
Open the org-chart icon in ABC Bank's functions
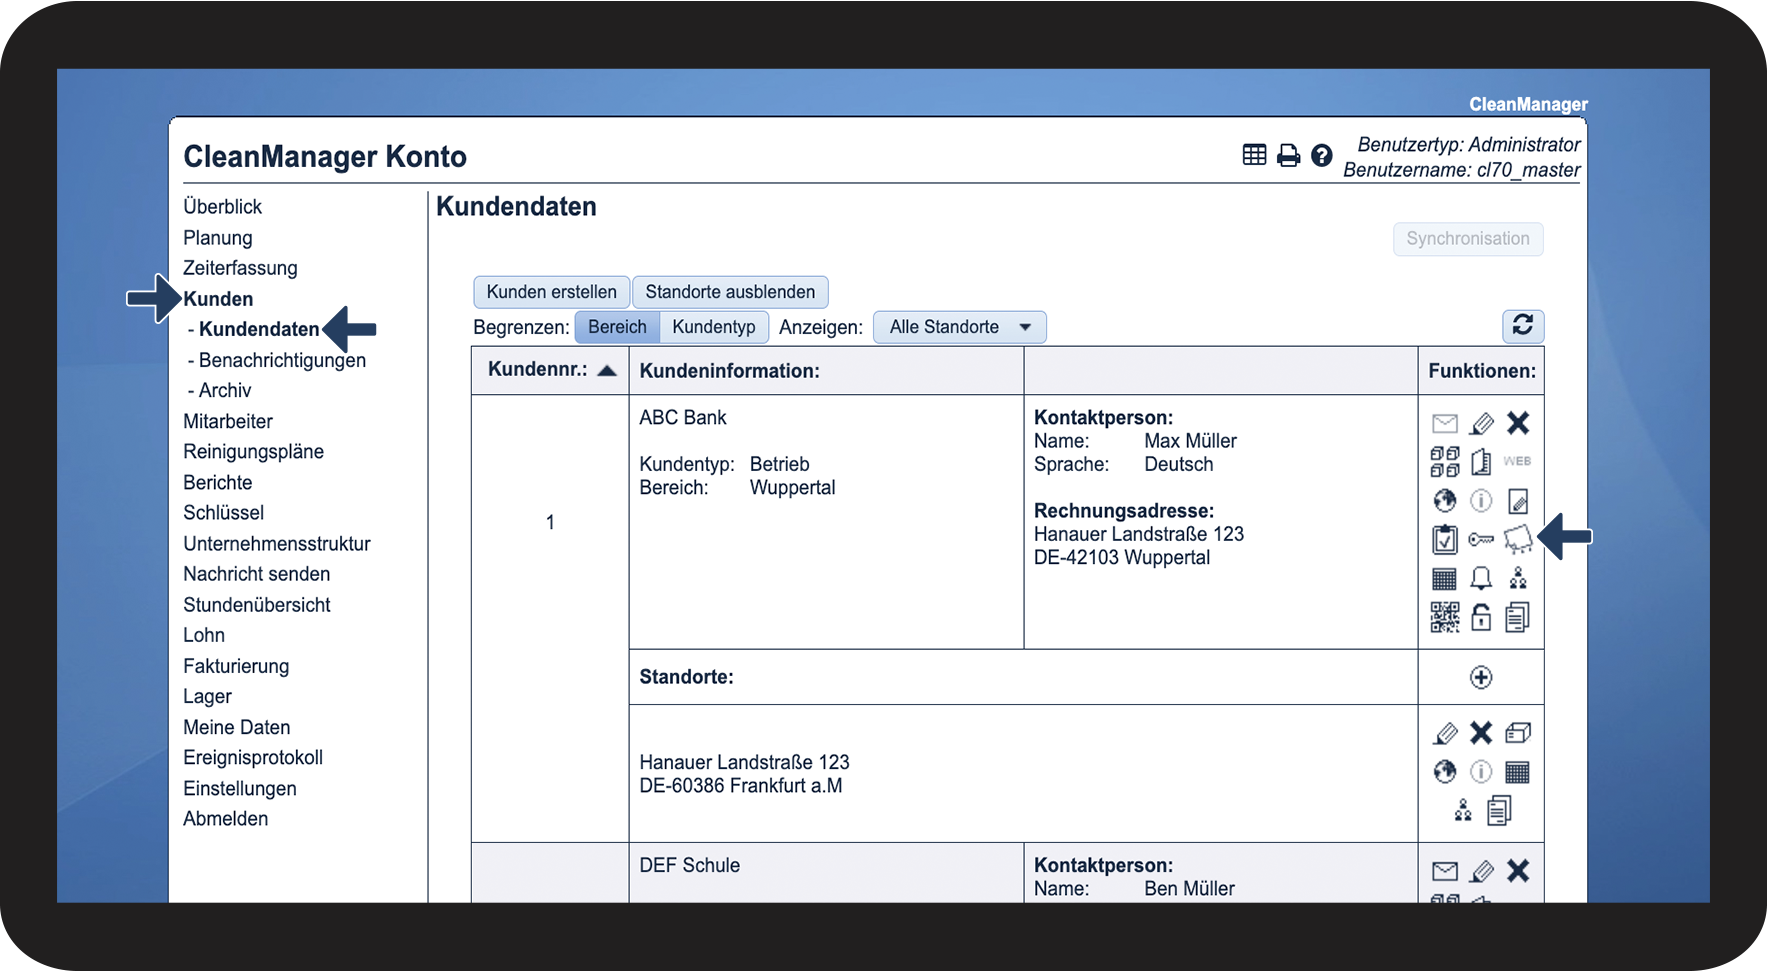tap(1518, 578)
